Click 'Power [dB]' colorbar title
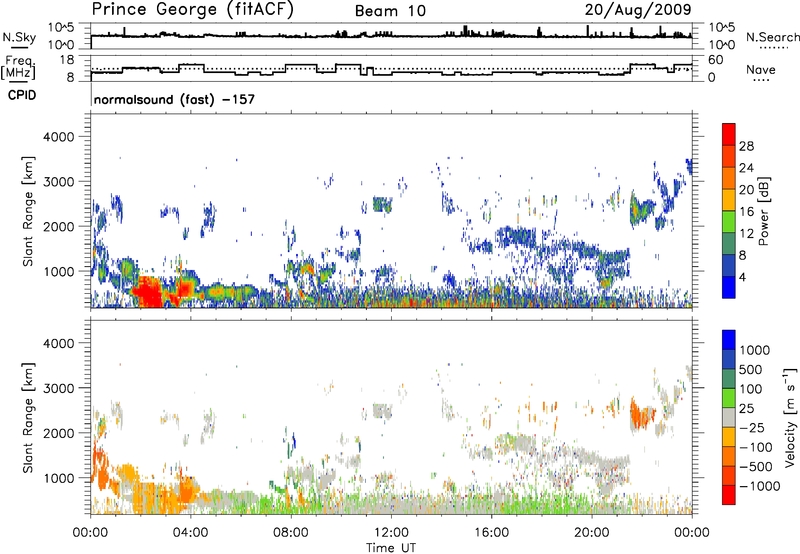Screen dimensions: 800x554 pyautogui.click(x=763, y=211)
